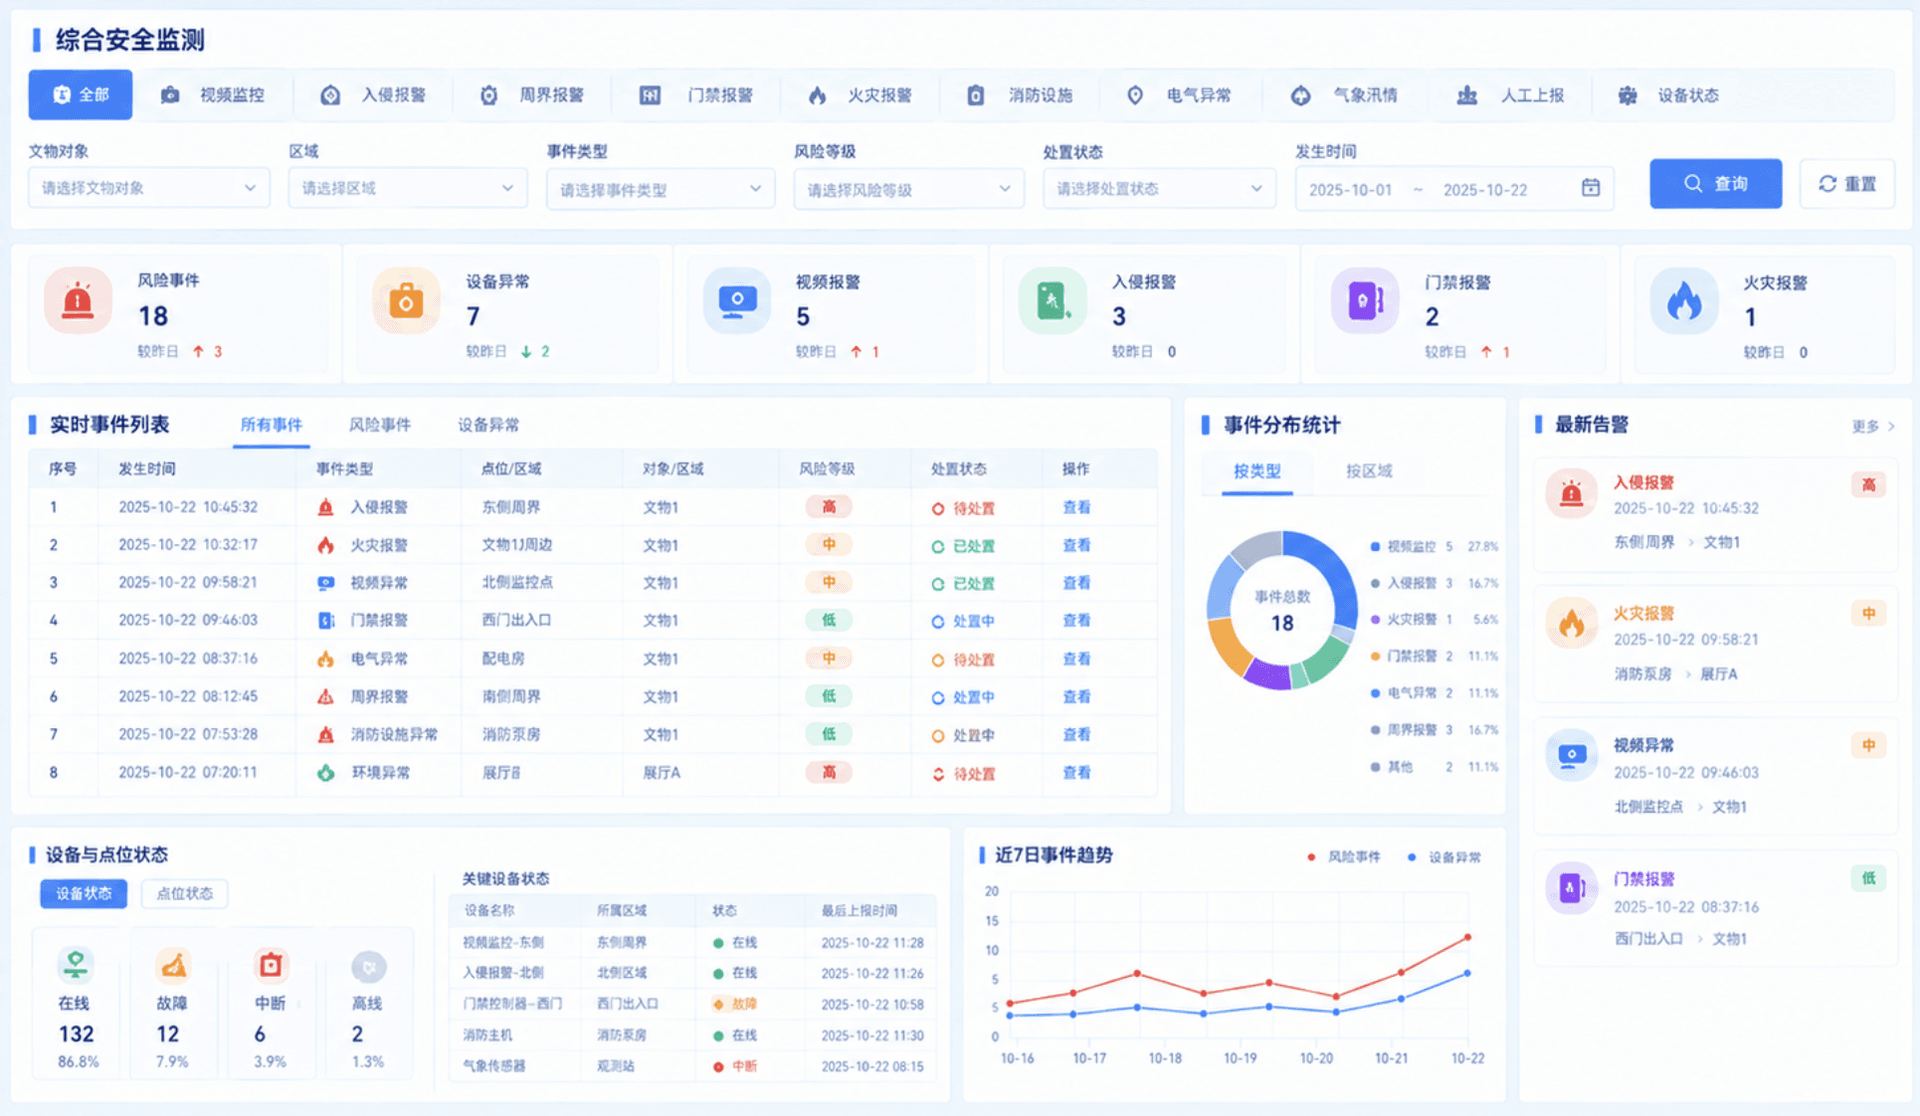Click the 入侵报警 icon in event row 1

(326, 508)
